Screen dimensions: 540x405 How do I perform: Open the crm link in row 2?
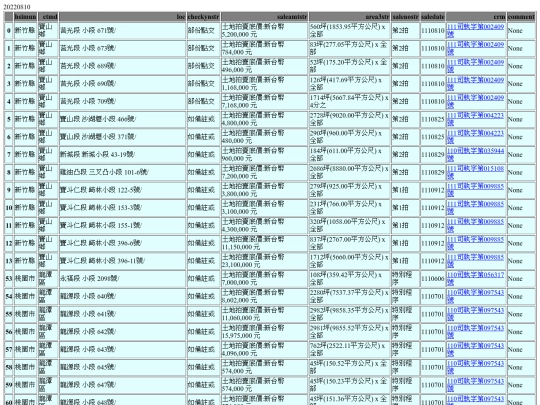(475, 66)
